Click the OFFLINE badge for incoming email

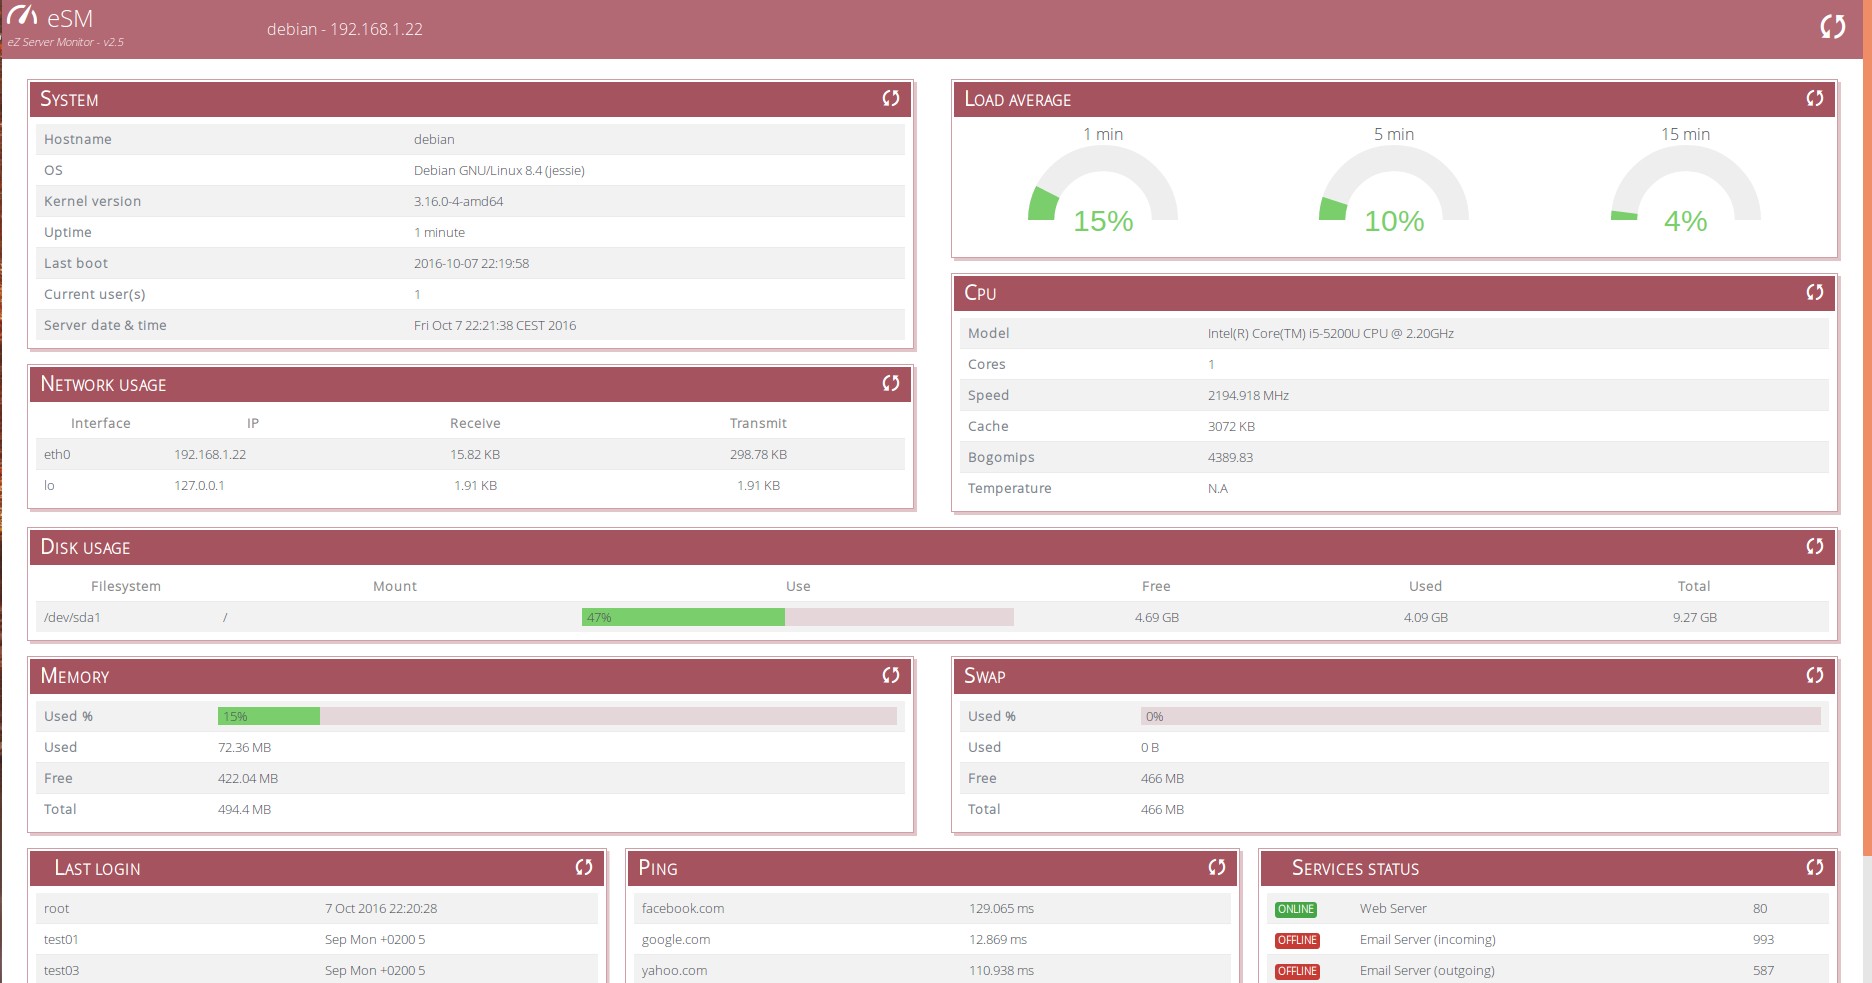1297,940
